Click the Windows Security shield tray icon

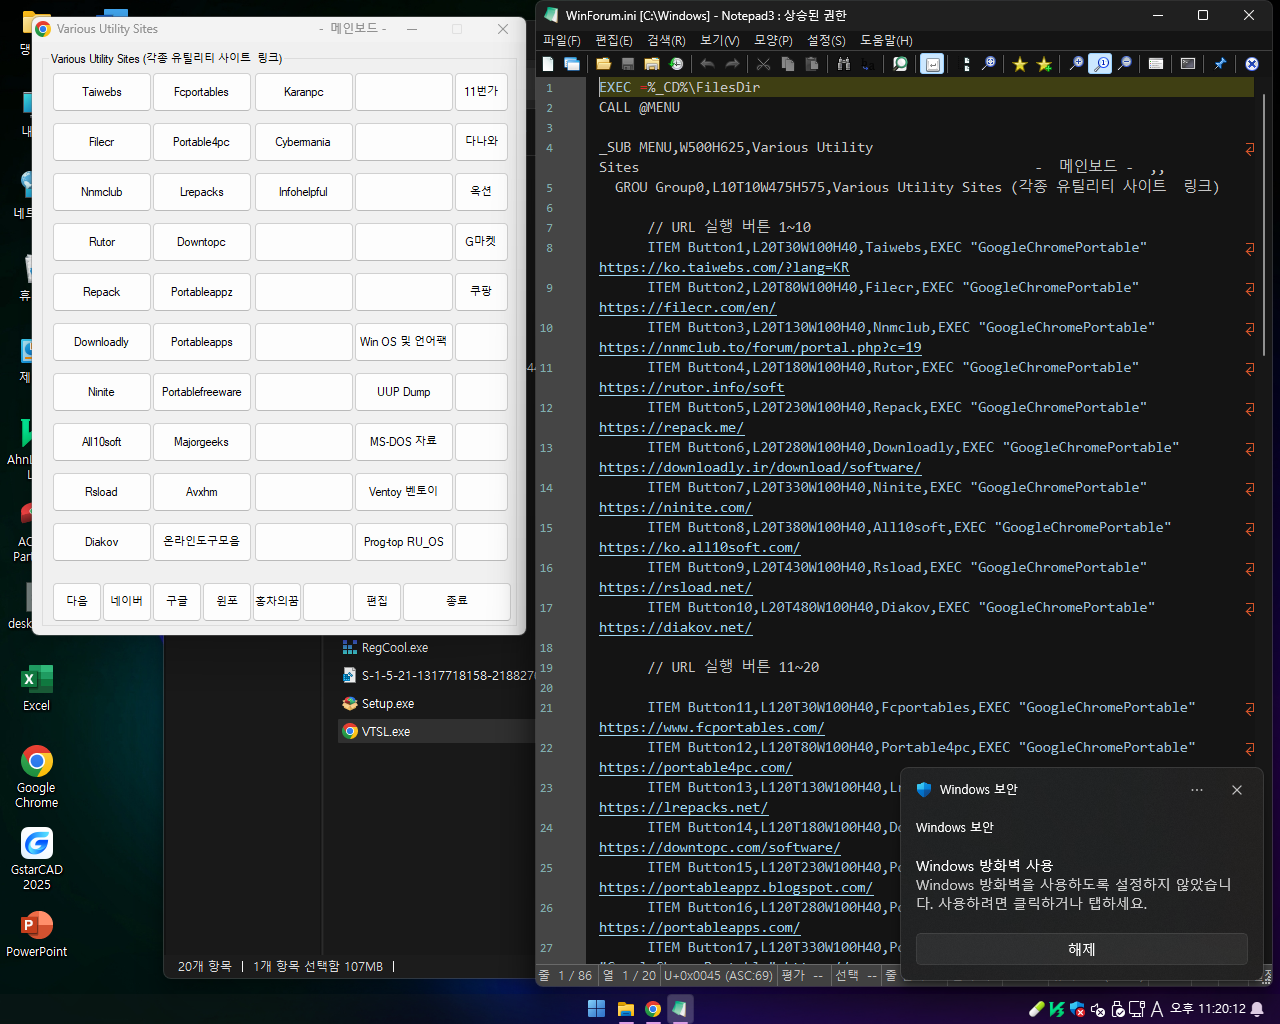pyautogui.click(x=1077, y=1009)
